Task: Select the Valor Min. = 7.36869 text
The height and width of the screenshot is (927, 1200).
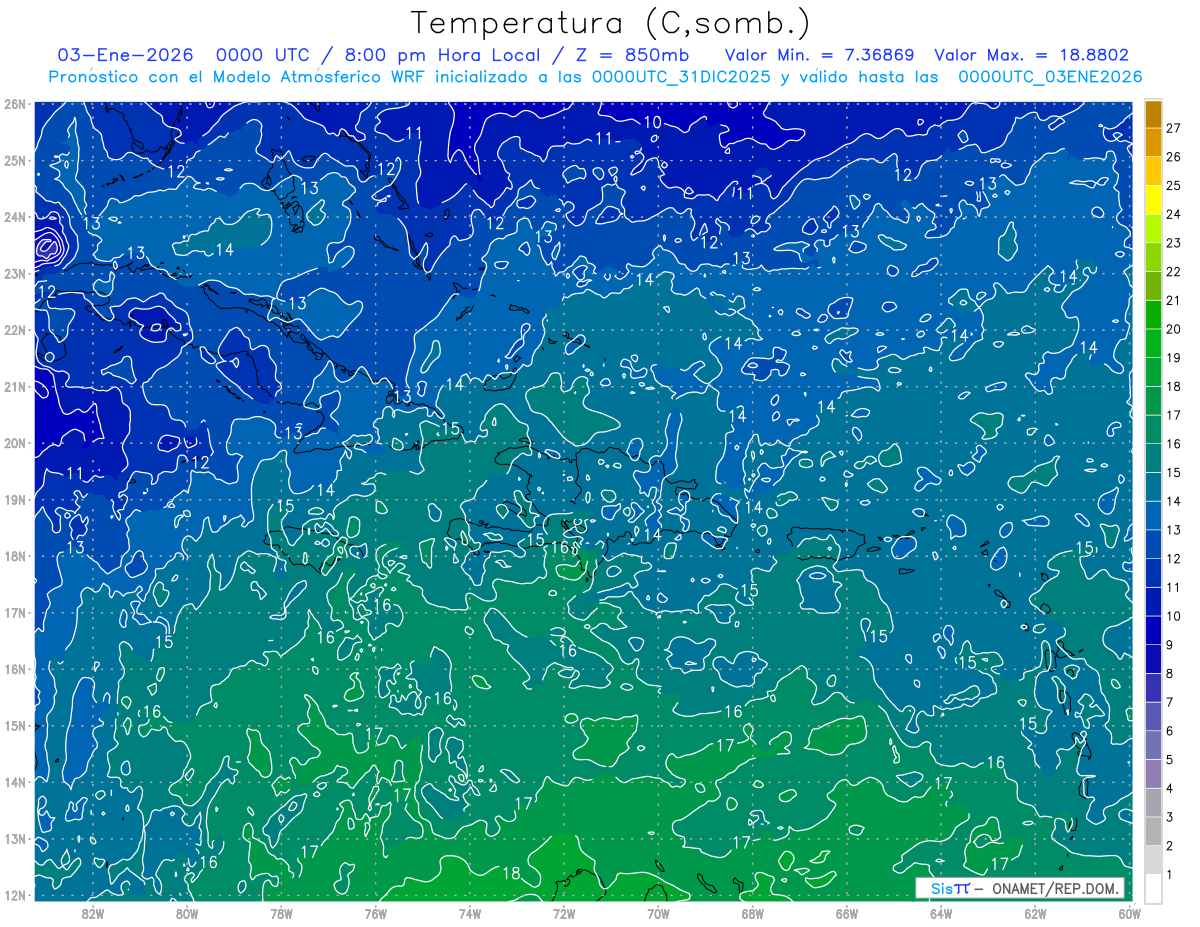Action: tap(819, 56)
